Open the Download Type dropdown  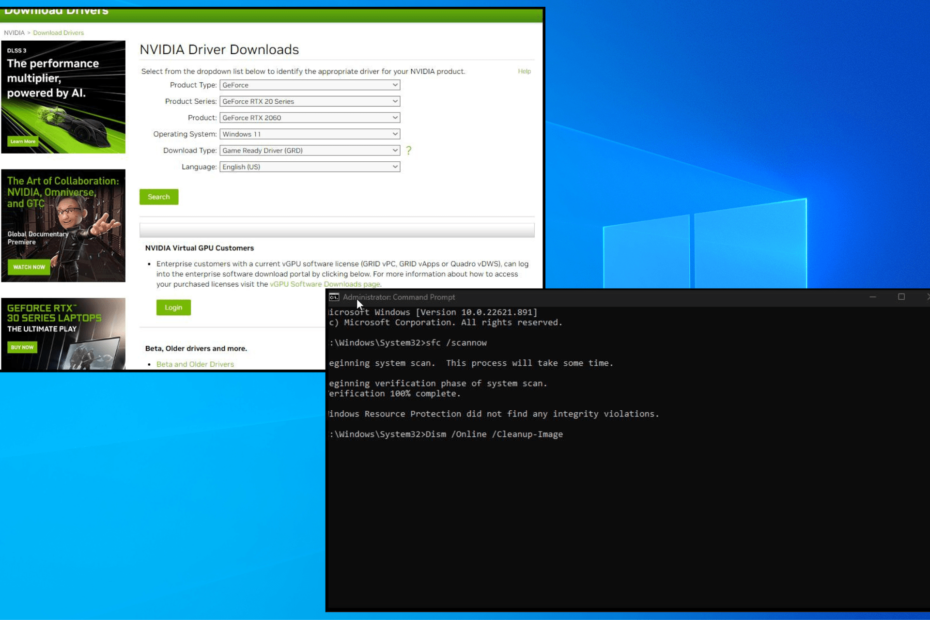pyautogui.click(x=310, y=151)
